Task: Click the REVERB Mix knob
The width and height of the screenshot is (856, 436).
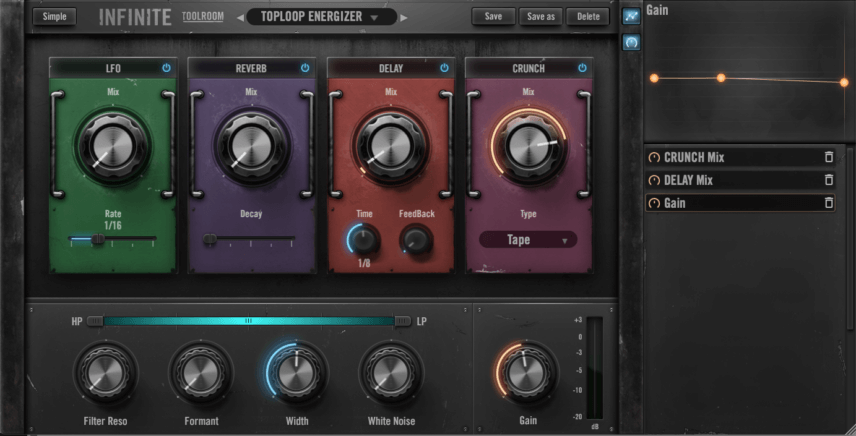Action: click(x=252, y=146)
